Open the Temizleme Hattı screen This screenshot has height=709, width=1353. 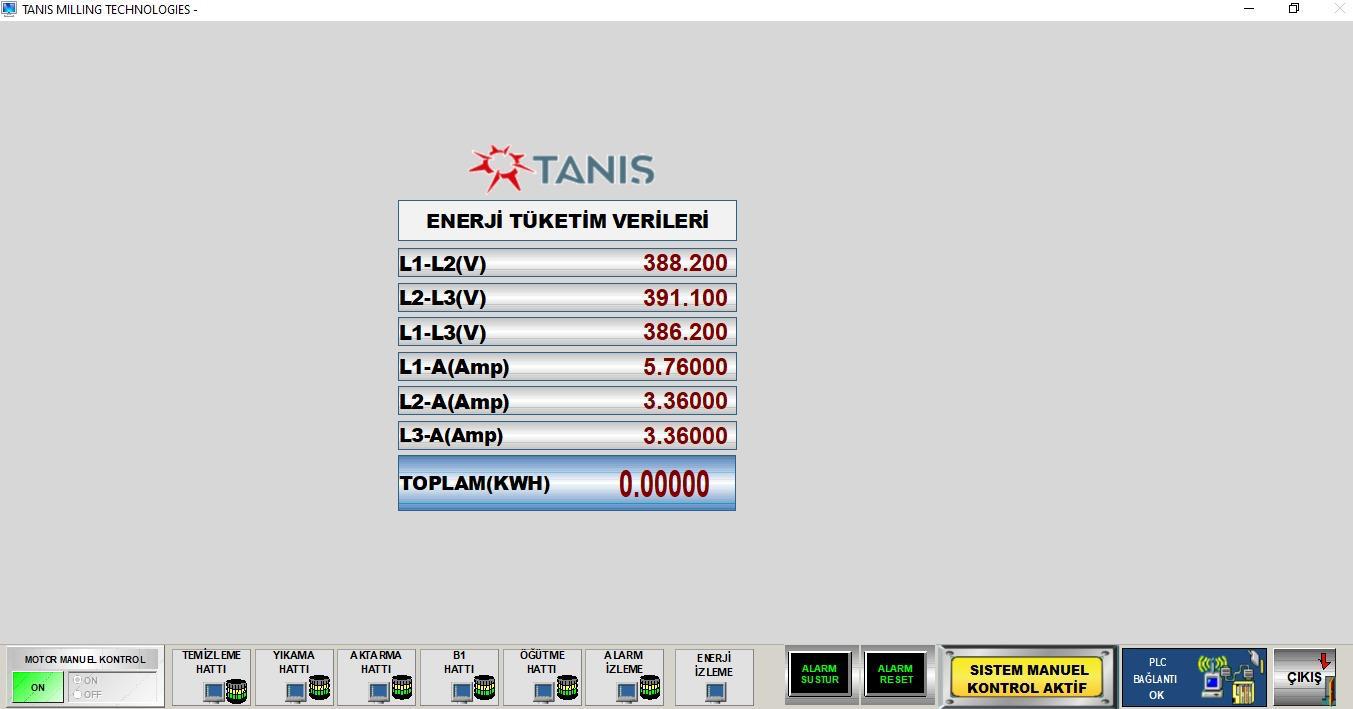211,677
